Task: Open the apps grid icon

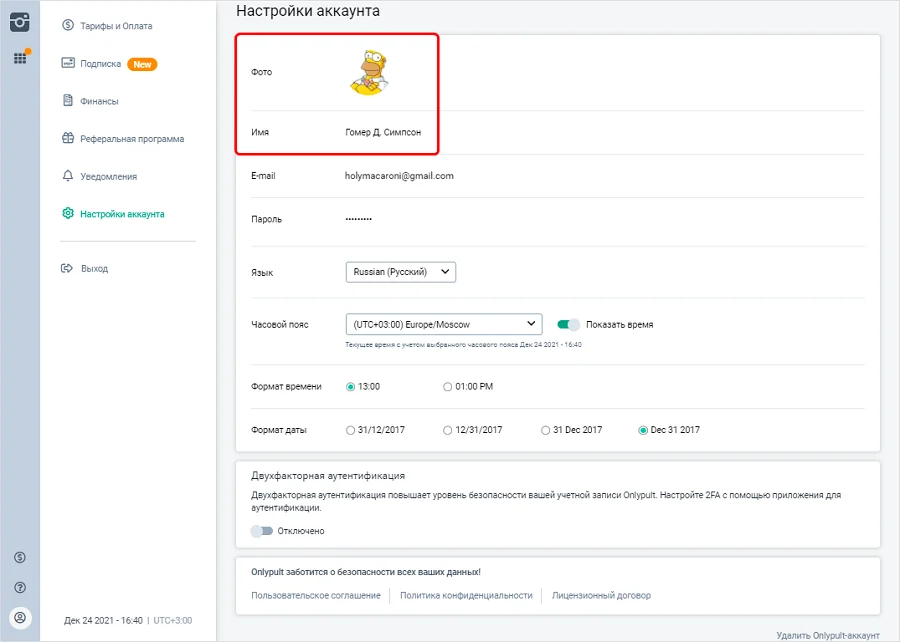Action: [x=19, y=58]
